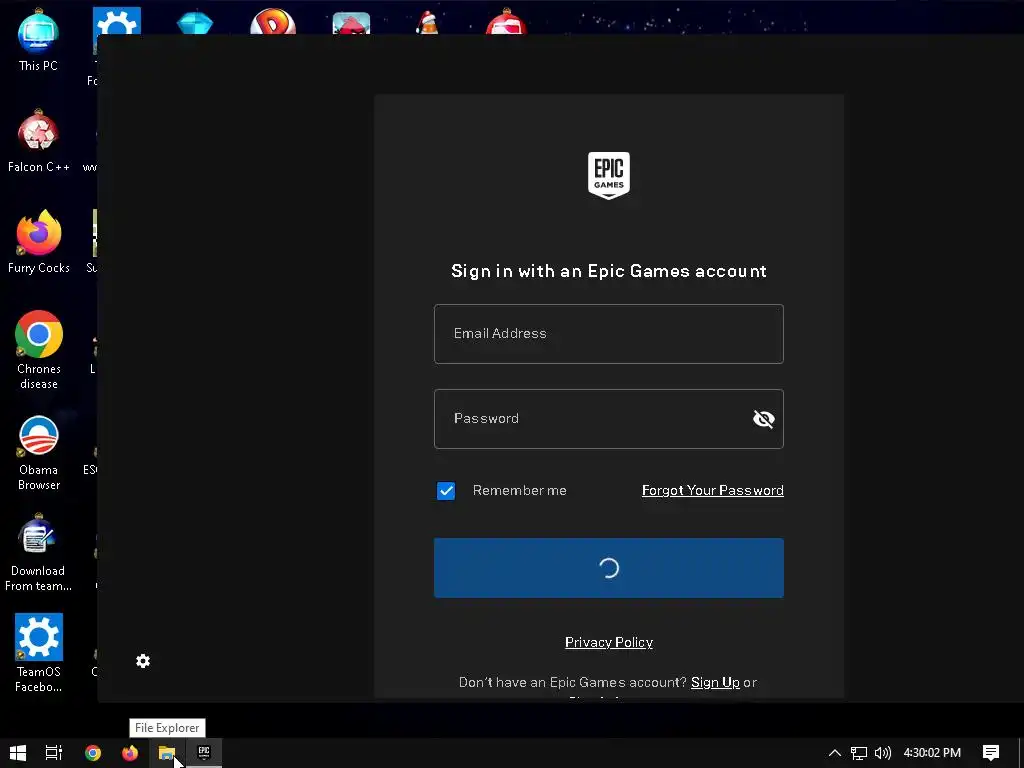Select the Chrones disease Chrome desktop icon
1024x768 pixels.
pyautogui.click(x=39, y=351)
